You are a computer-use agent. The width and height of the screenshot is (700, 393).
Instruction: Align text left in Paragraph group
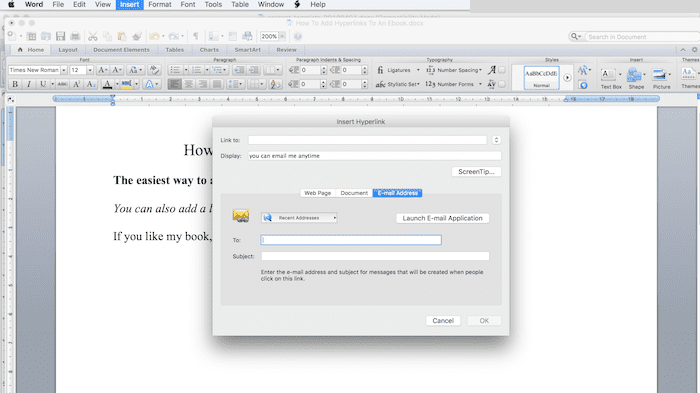coord(175,84)
